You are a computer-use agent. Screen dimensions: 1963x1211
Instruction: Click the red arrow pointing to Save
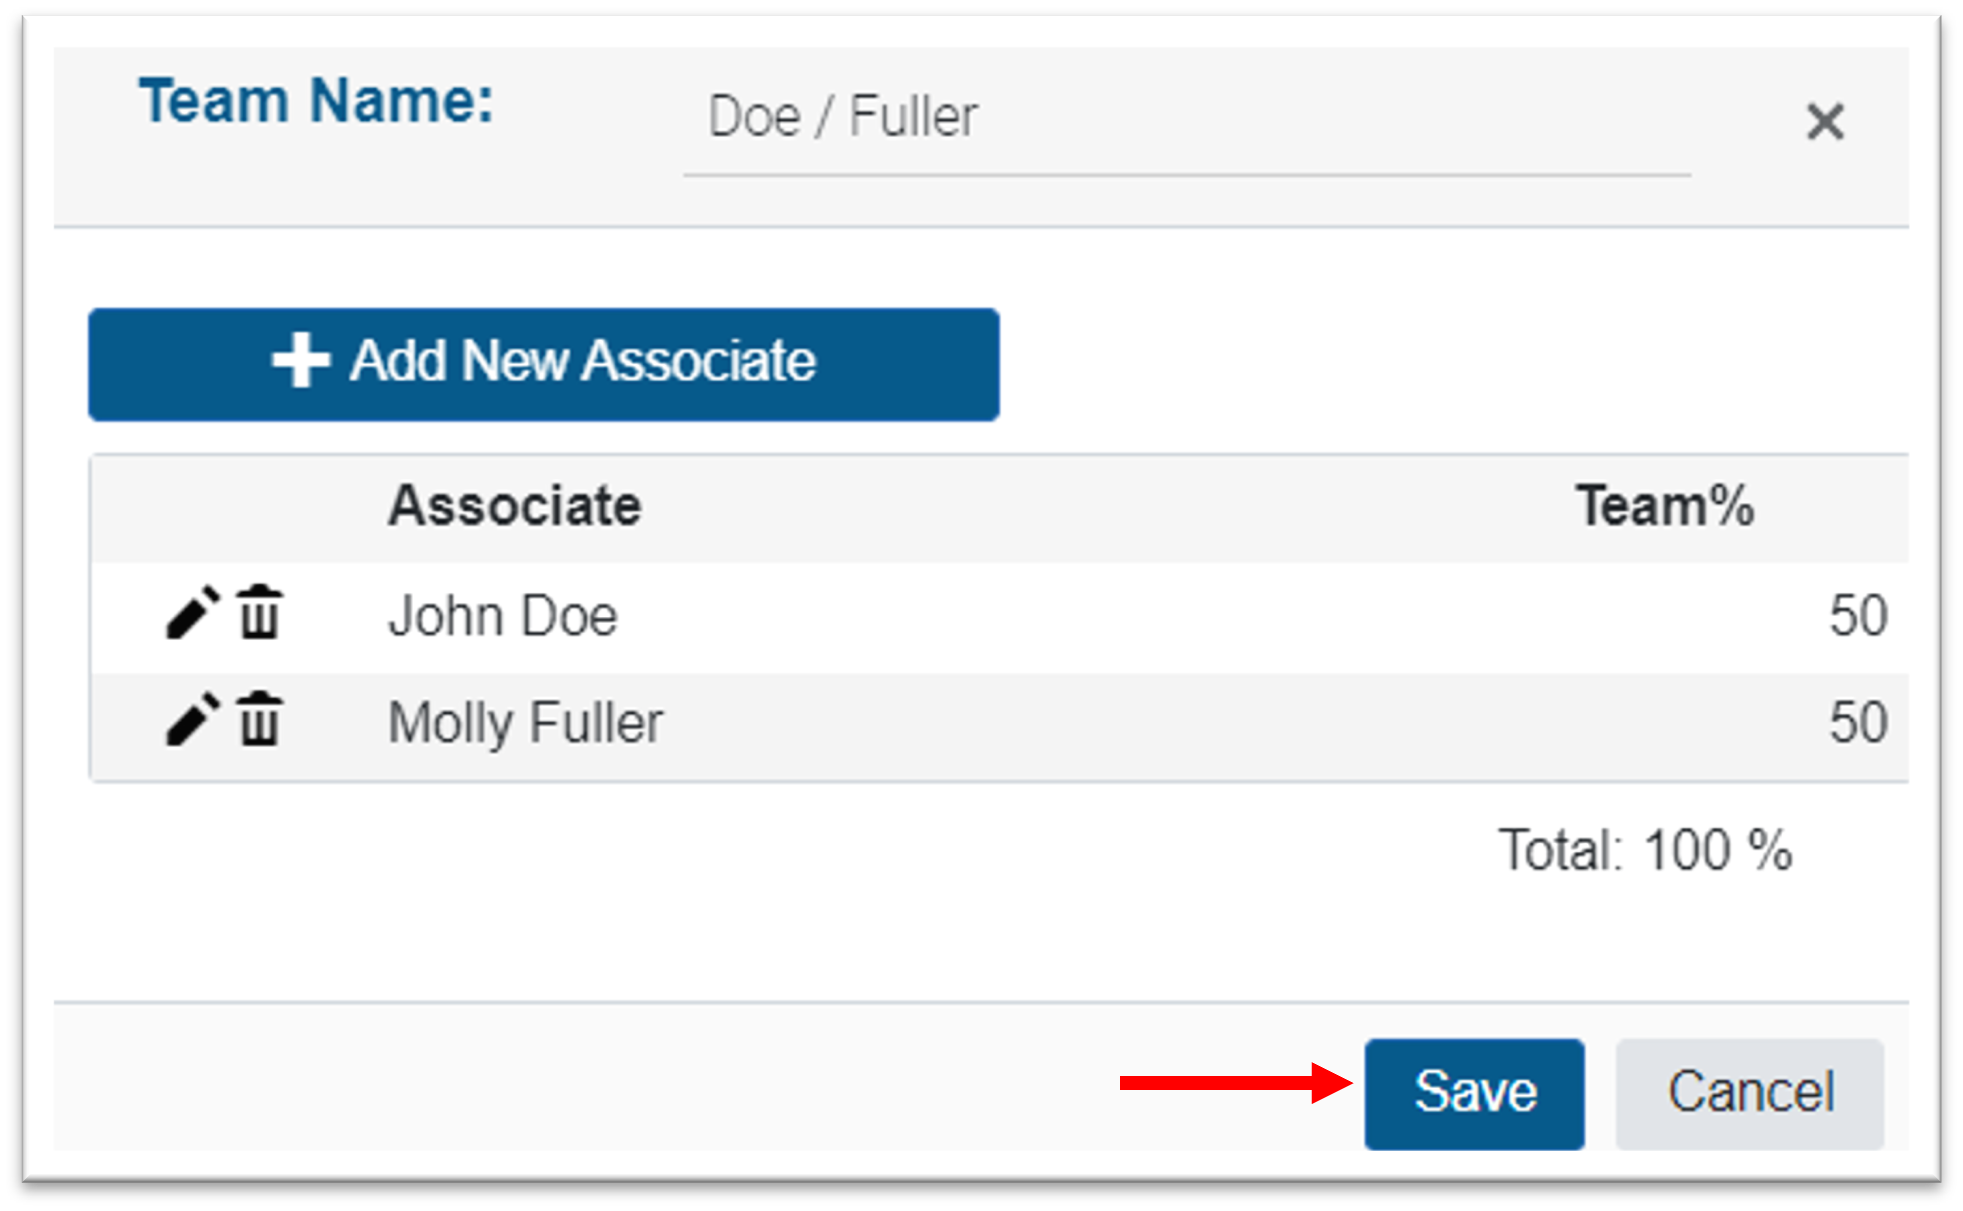[1236, 1083]
